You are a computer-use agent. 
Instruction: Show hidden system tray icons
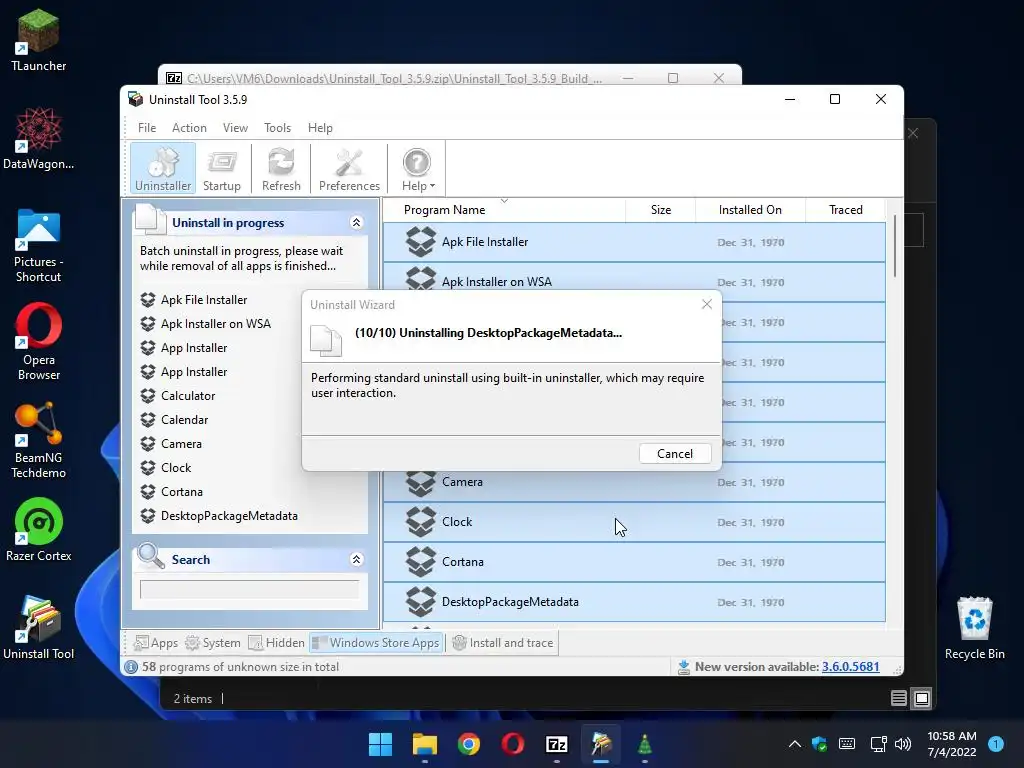click(795, 744)
